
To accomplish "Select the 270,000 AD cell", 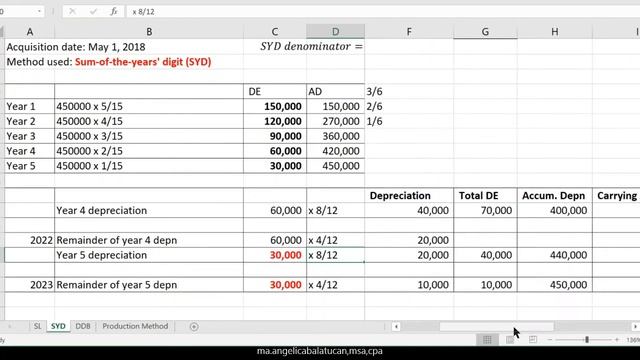I will (x=336, y=121).
